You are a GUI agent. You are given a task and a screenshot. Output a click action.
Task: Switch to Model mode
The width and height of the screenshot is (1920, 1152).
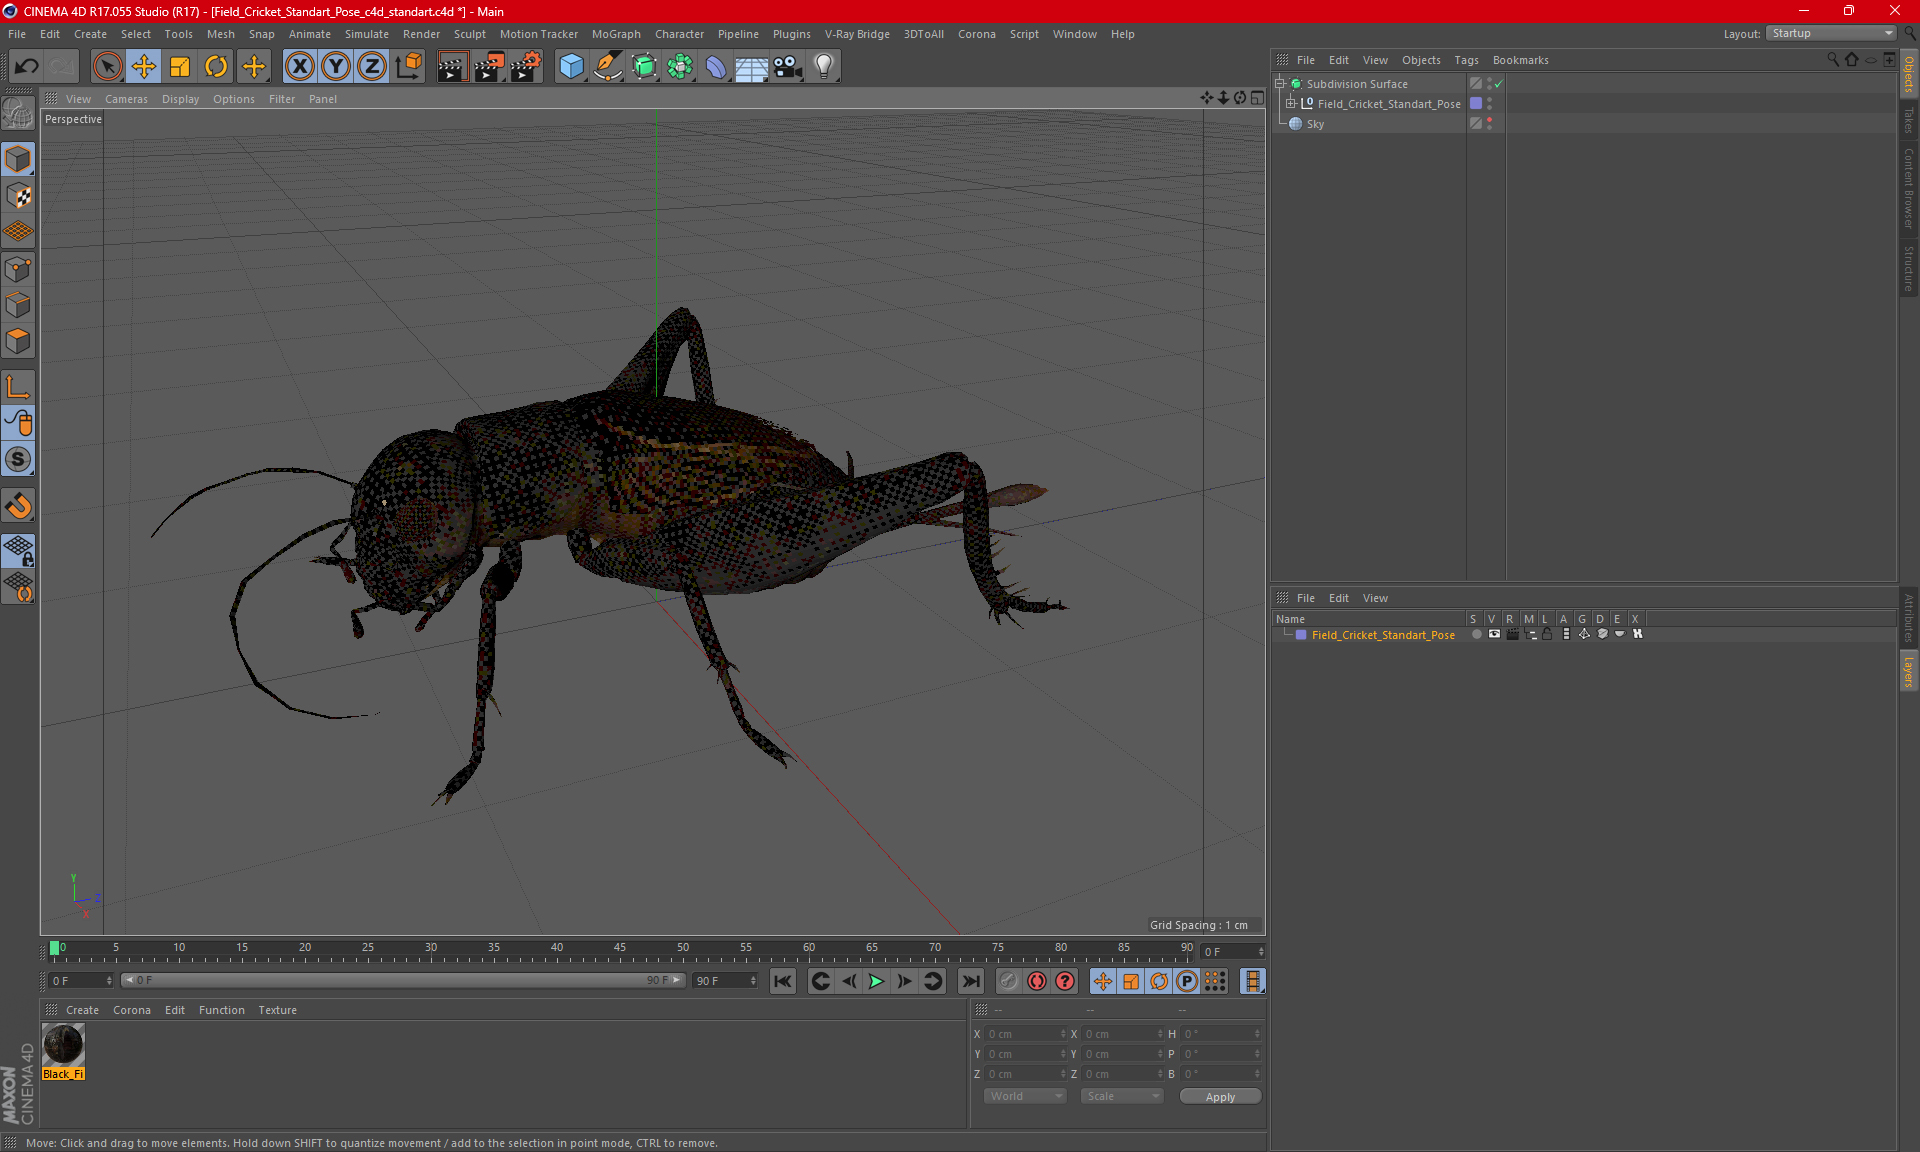(x=18, y=159)
